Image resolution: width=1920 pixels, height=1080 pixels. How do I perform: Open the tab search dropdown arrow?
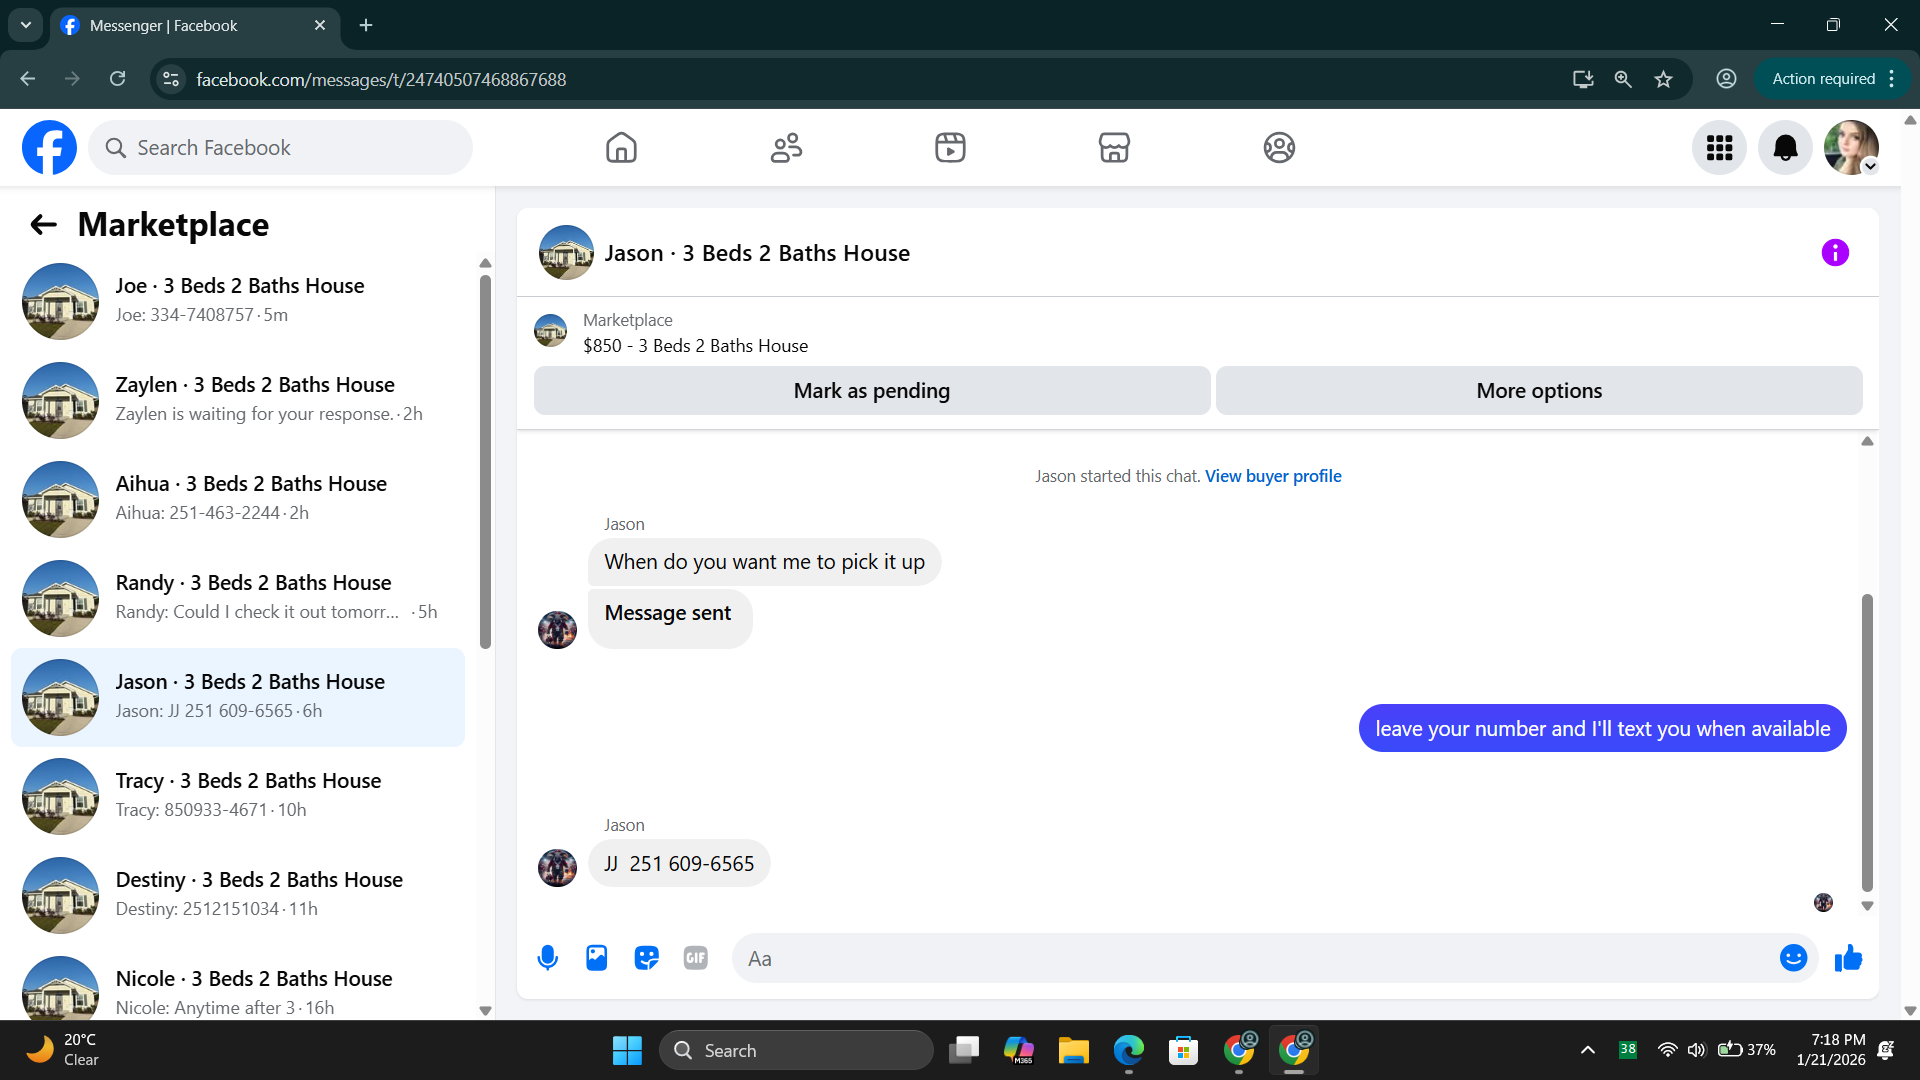click(x=25, y=25)
